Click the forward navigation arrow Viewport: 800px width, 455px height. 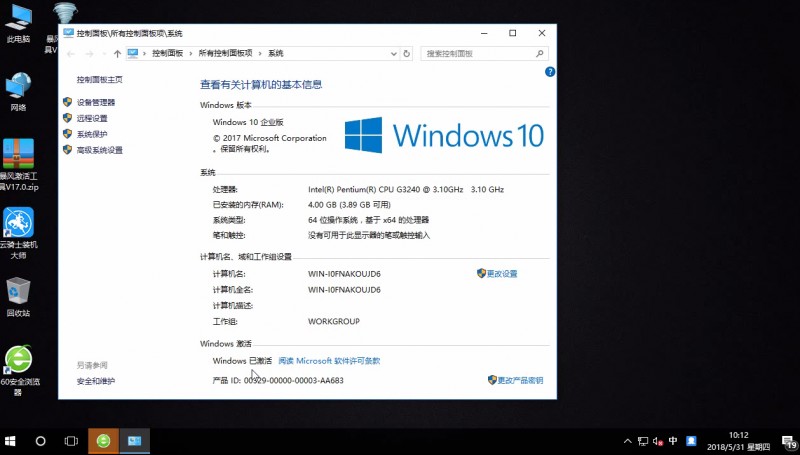click(x=89, y=54)
